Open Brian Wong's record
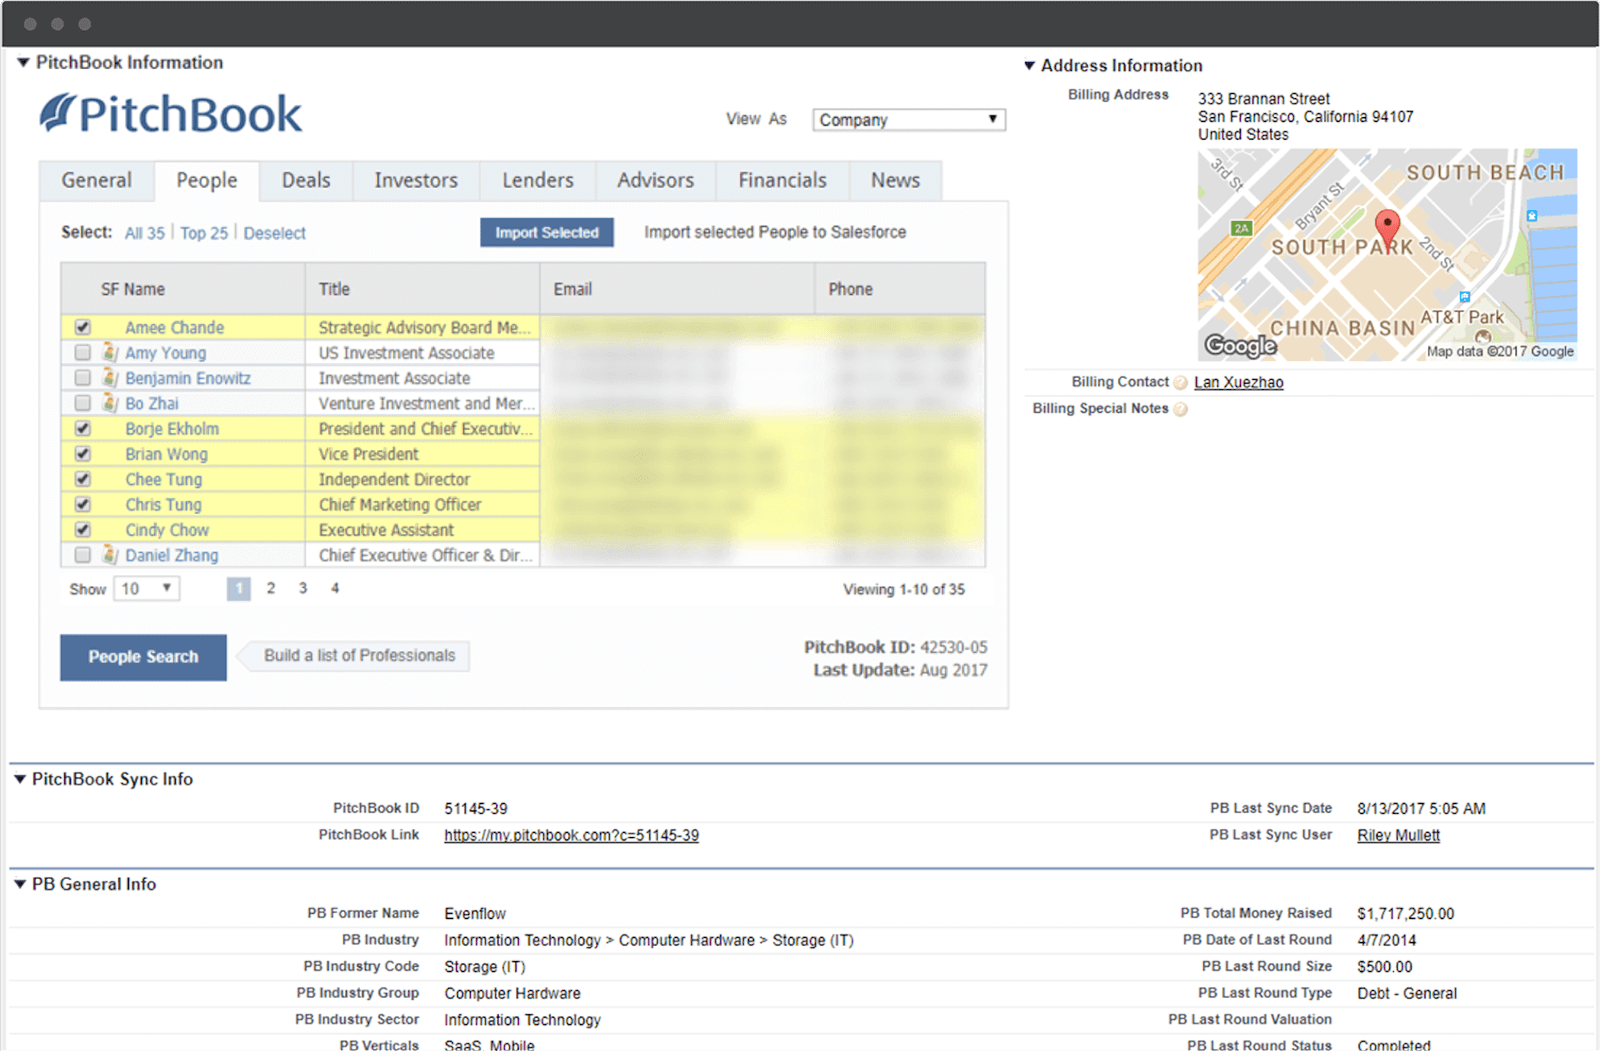The width and height of the screenshot is (1600, 1051). point(167,453)
